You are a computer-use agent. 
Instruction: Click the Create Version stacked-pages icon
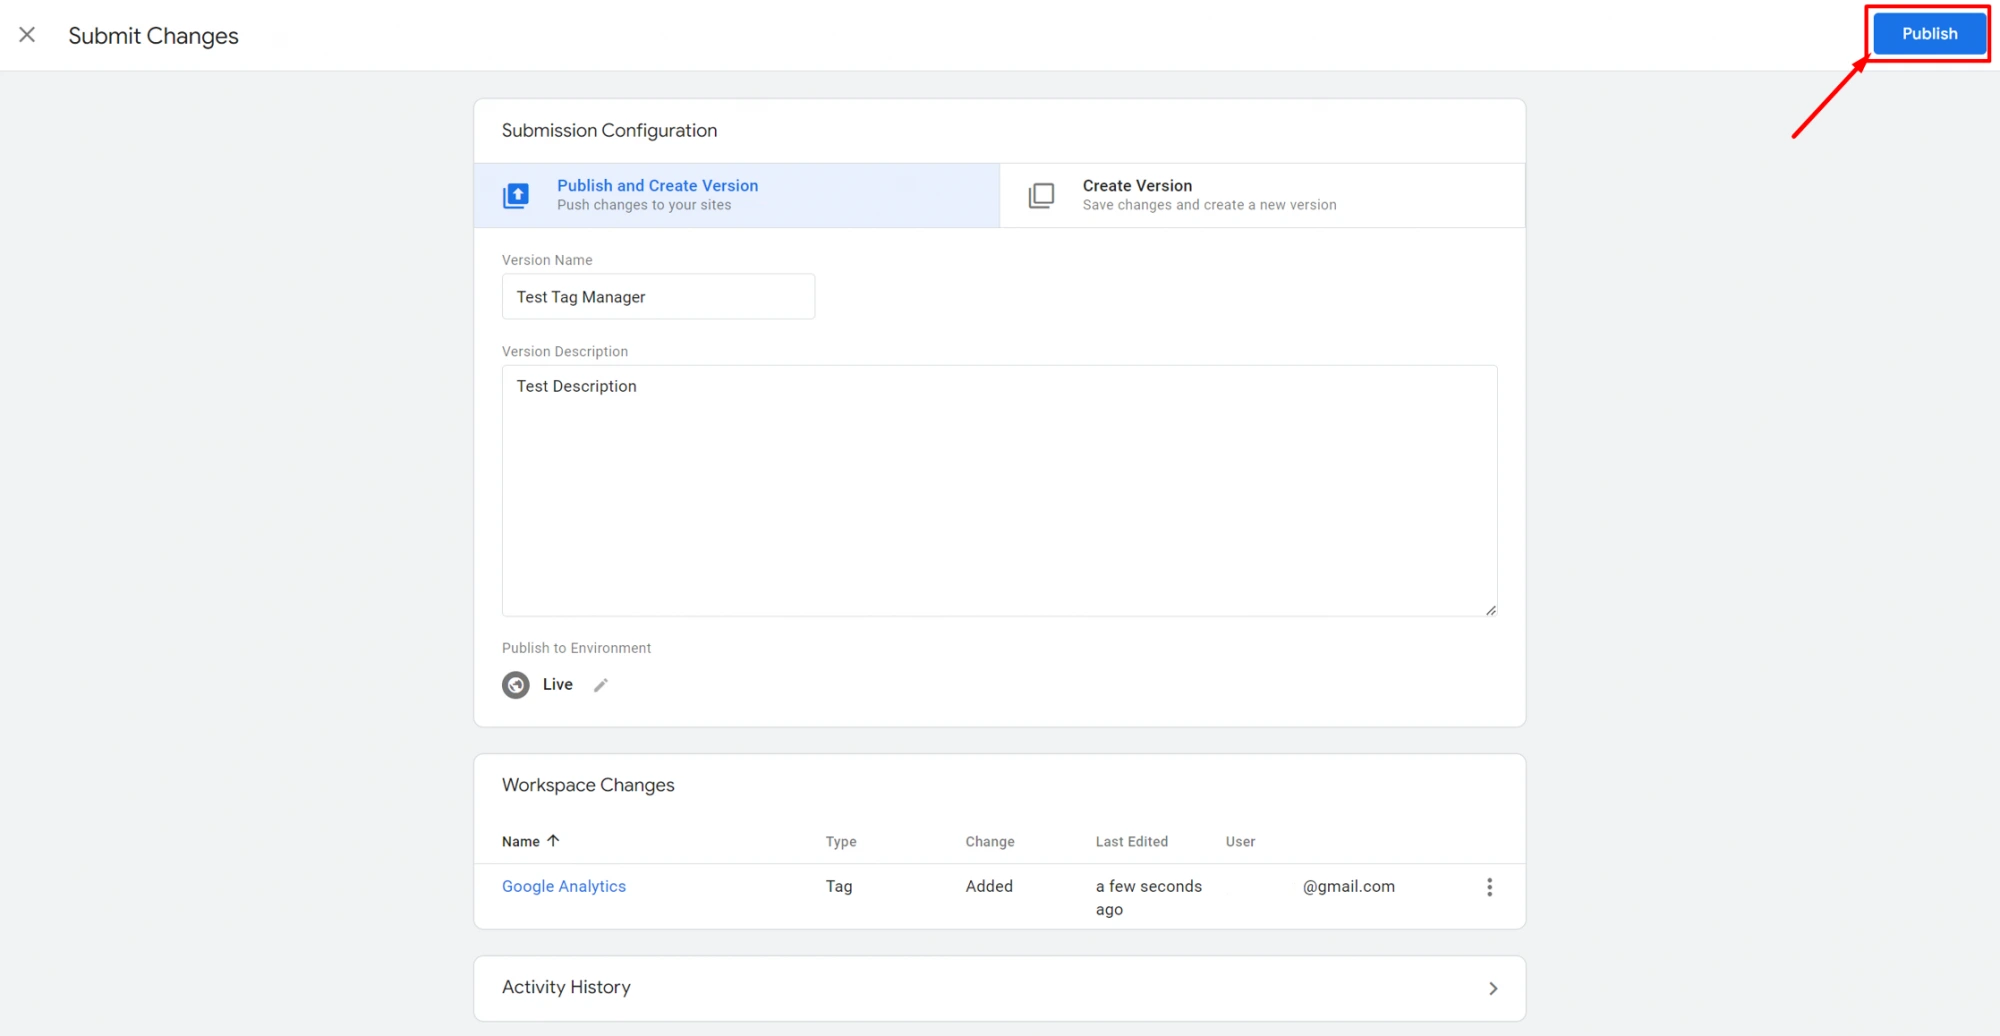[x=1041, y=195]
